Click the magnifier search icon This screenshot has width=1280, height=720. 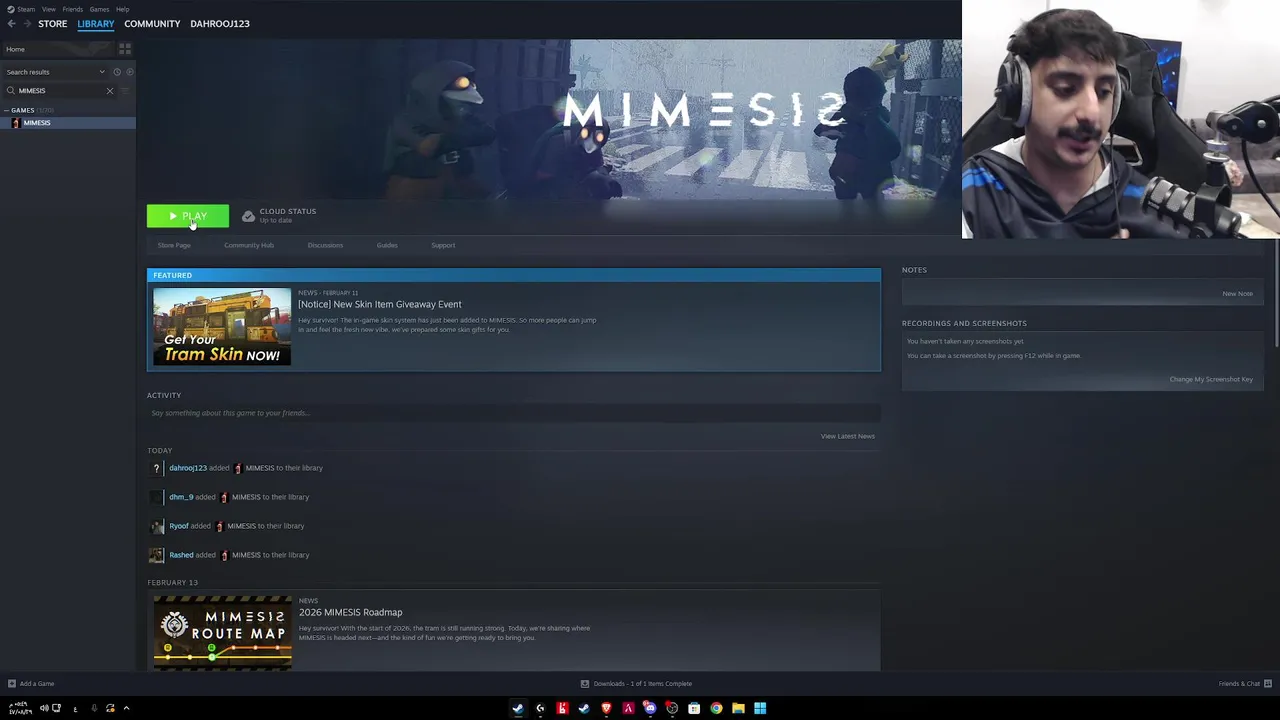pyautogui.click(x=11, y=90)
